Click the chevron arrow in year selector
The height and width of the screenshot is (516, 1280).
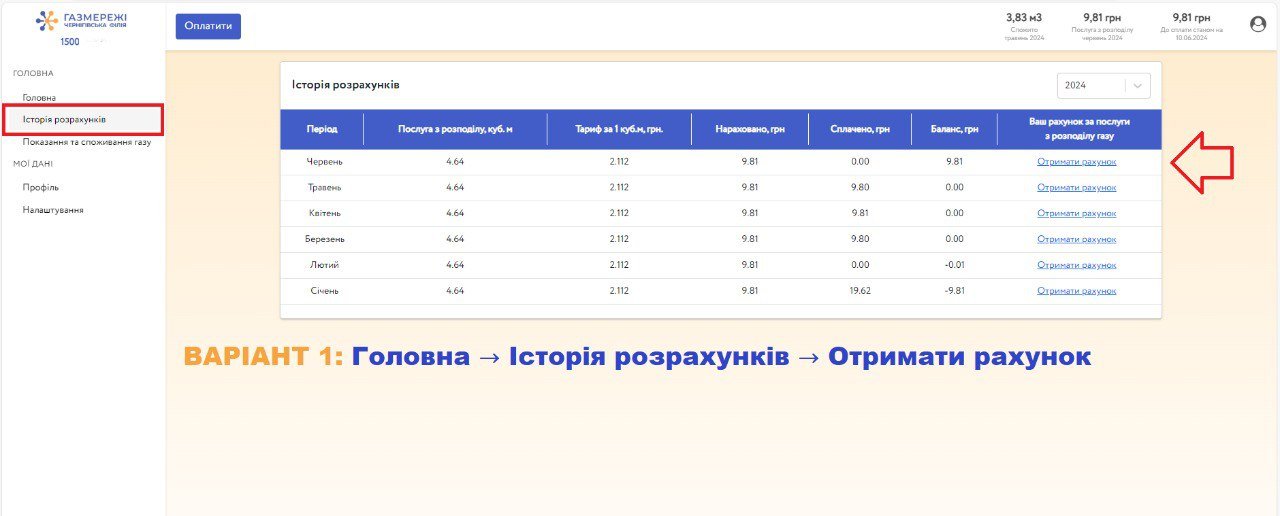click(x=1137, y=86)
